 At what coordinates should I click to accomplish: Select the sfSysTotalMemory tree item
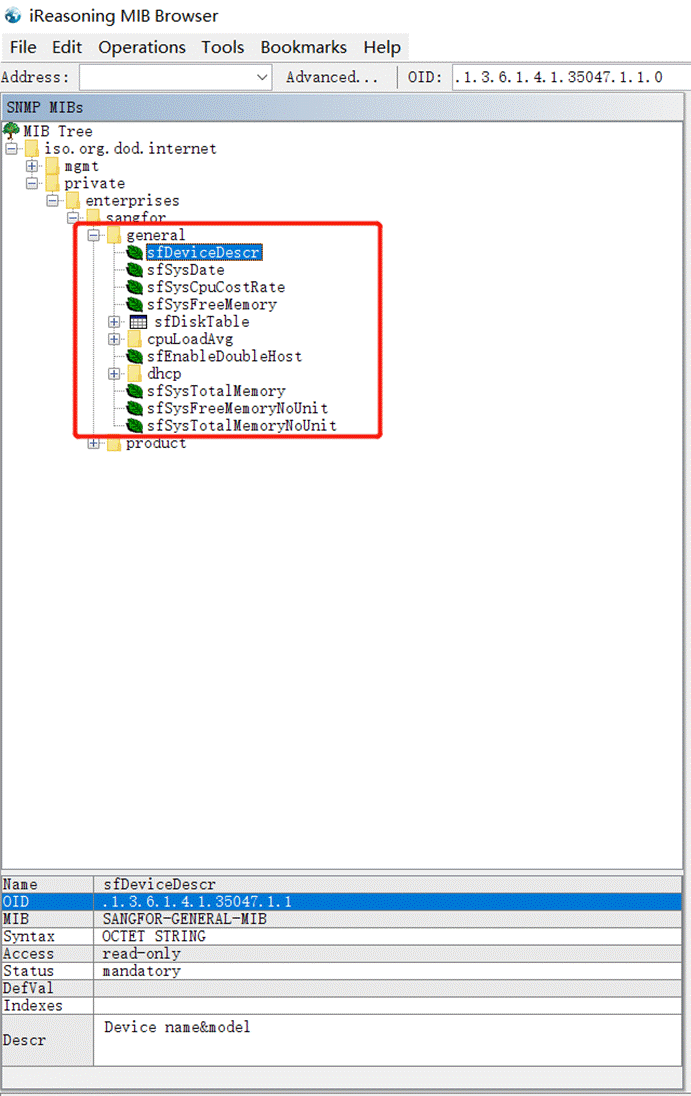tap(216, 391)
